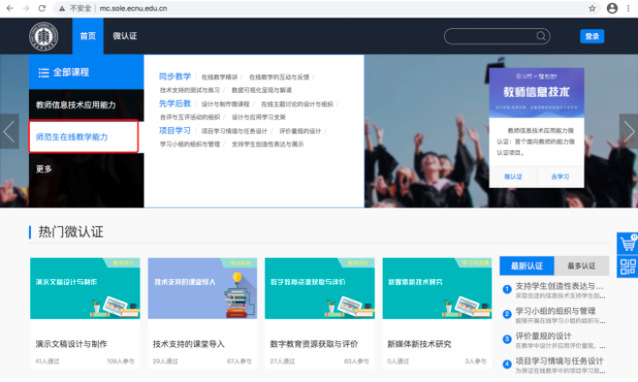Open 演示文稿设计与制作 course thumbnail
The width and height of the screenshot is (638, 382).
click(85, 288)
